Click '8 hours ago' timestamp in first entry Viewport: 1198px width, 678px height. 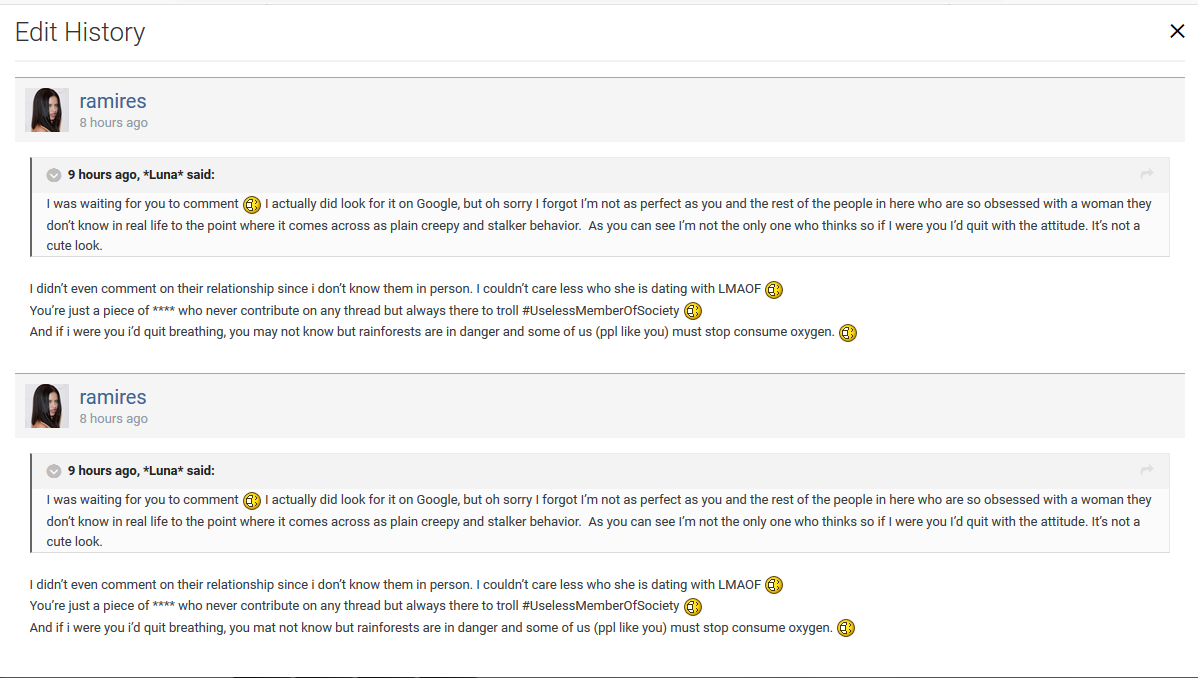(x=114, y=123)
